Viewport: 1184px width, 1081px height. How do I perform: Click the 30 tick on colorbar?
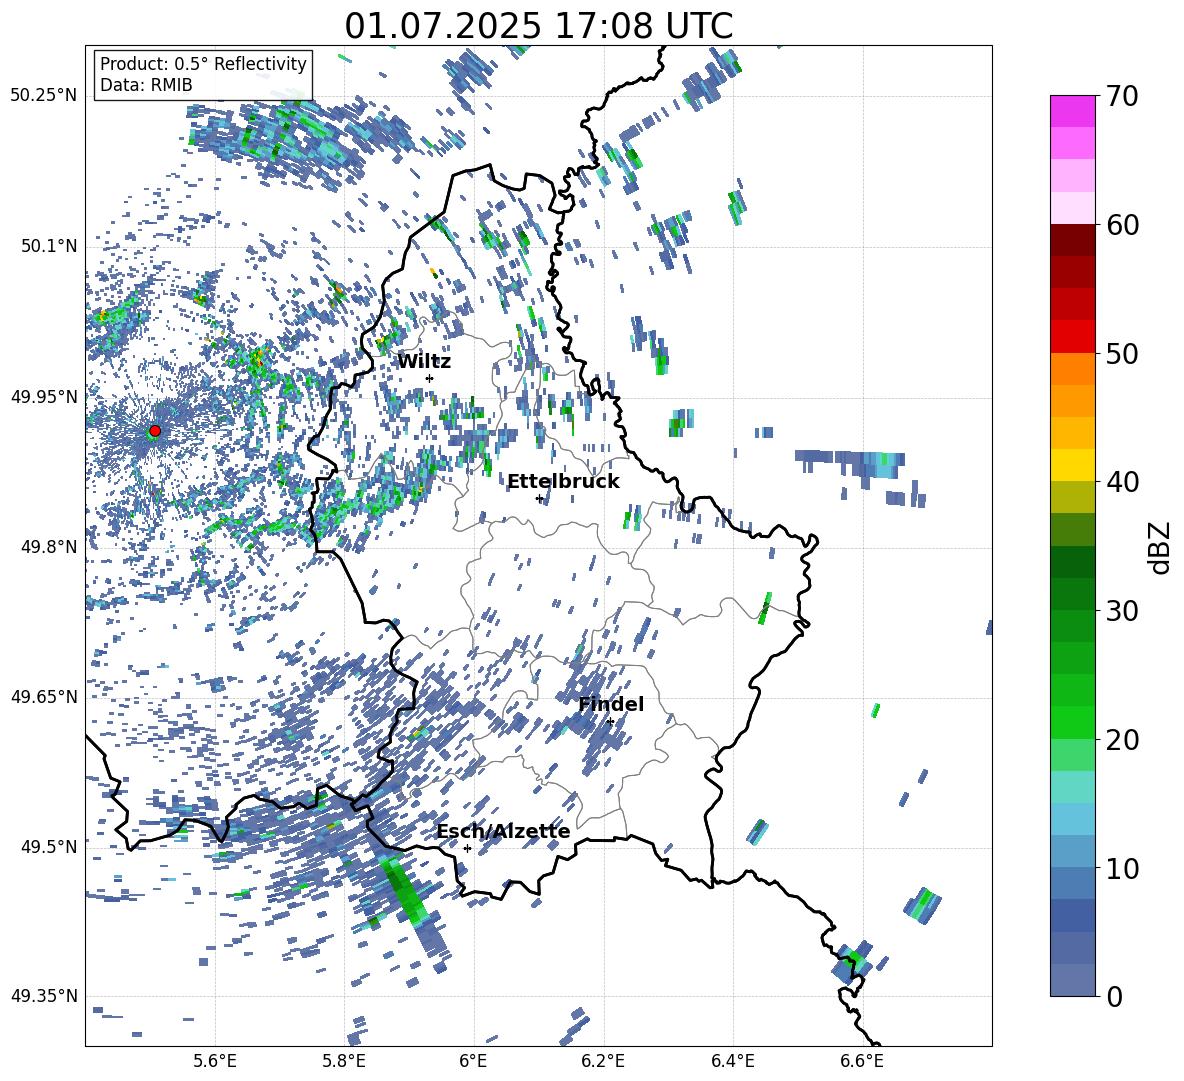[1122, 610]
